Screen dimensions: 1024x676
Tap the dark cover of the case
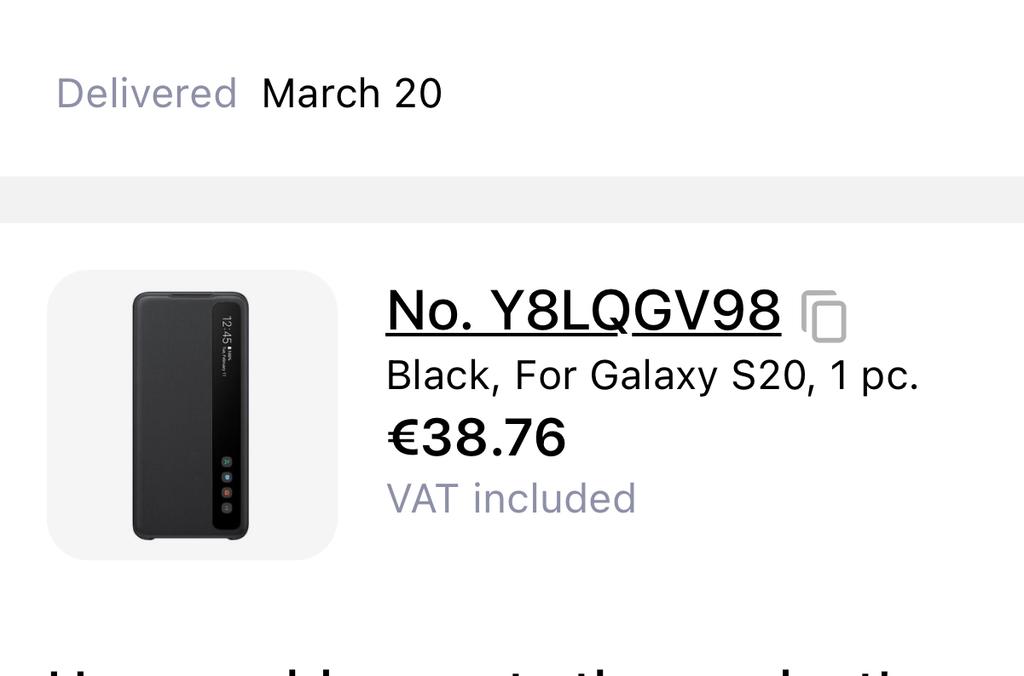[172, 416]
